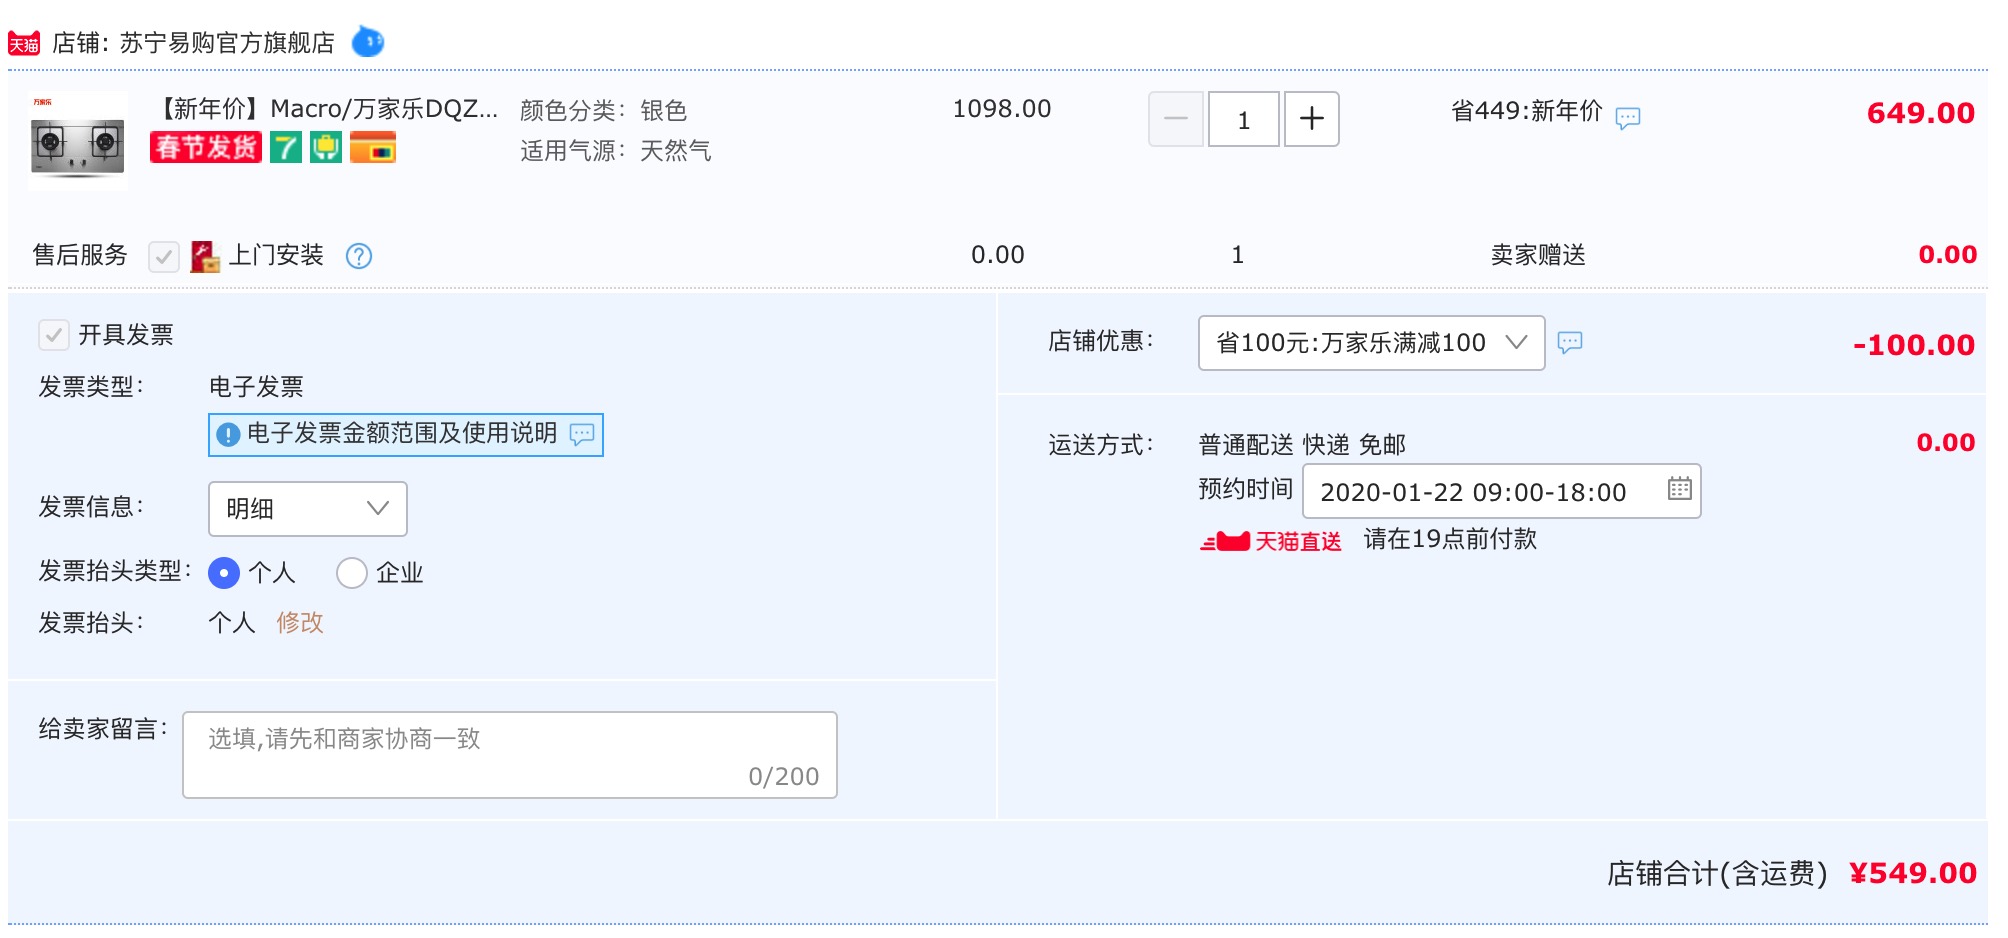The width and height of the screenshot is (2008, 938).
Task: Select the 个人 invoice title radio button
Action: tap(224, 573)
